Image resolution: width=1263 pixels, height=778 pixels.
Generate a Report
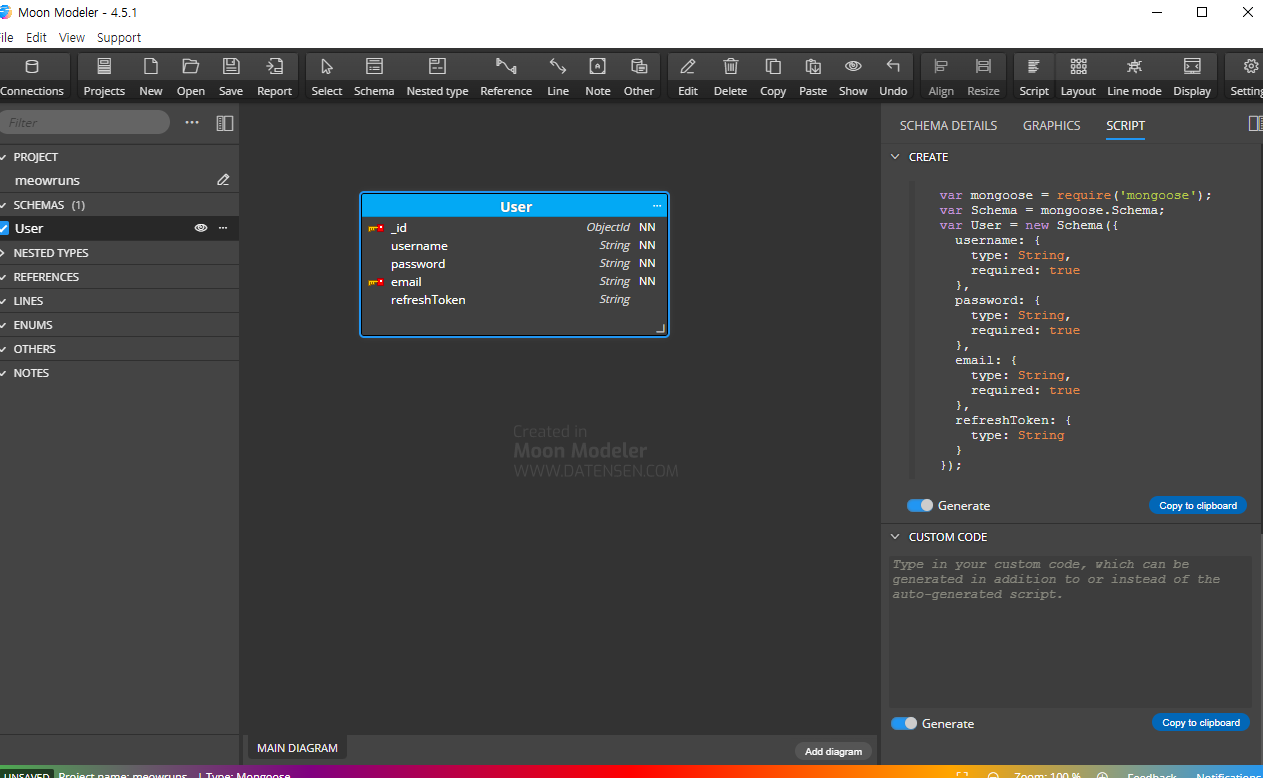point(274,77)
